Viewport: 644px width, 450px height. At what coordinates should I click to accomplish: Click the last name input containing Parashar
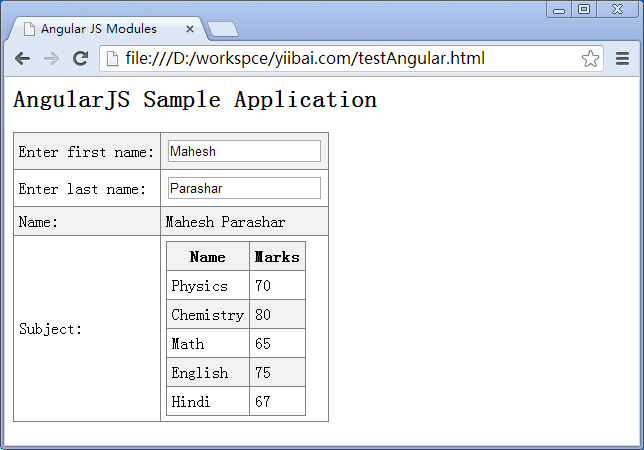(244, 188)
